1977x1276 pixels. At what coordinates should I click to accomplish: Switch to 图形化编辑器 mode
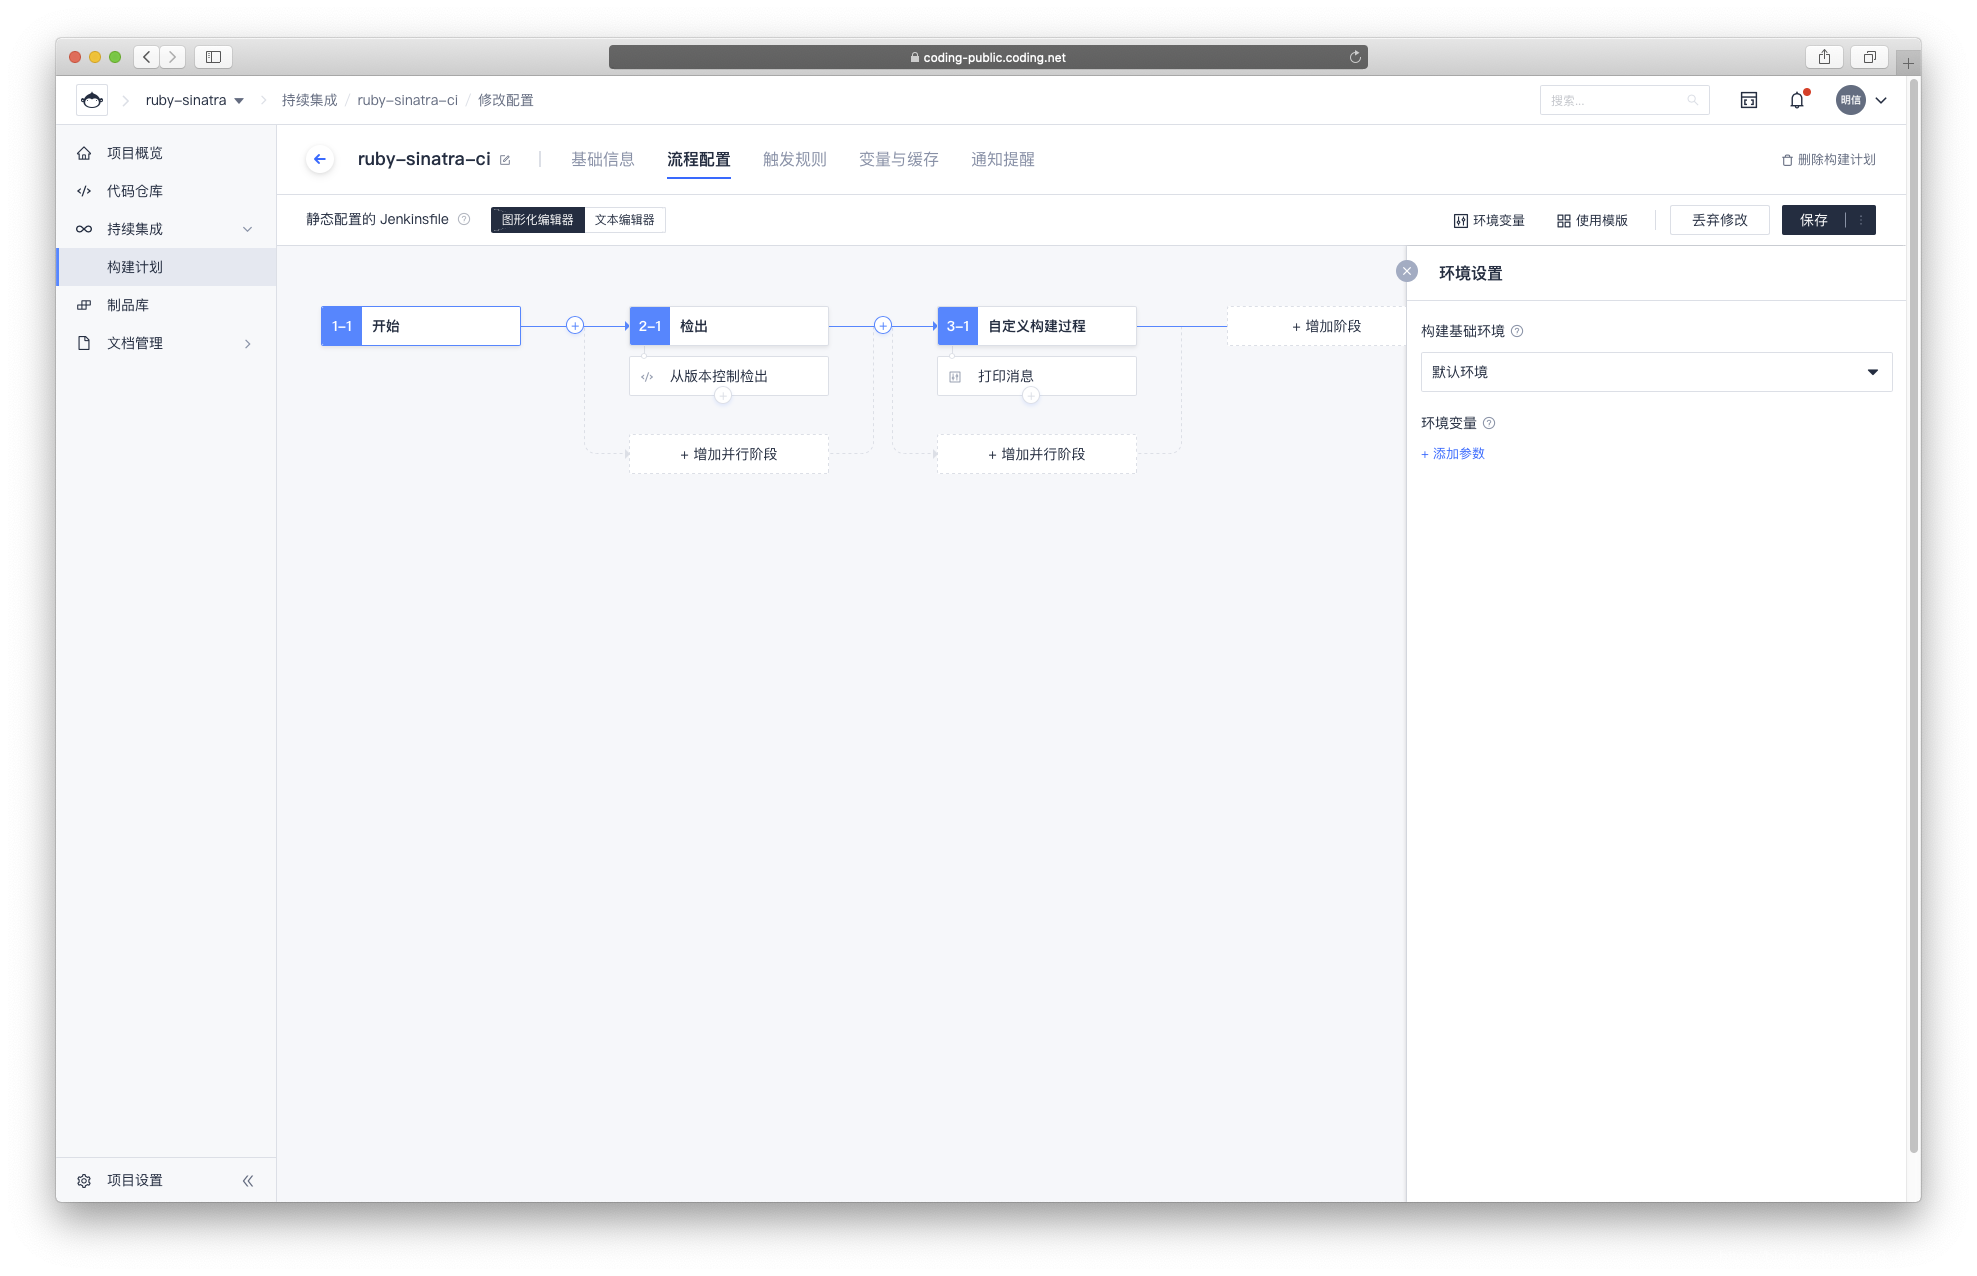coord(538,220)
